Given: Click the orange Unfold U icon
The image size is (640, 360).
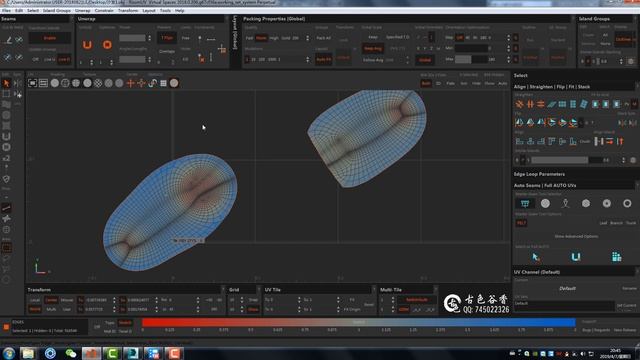Looking at the screenshot, I should 87,45.
